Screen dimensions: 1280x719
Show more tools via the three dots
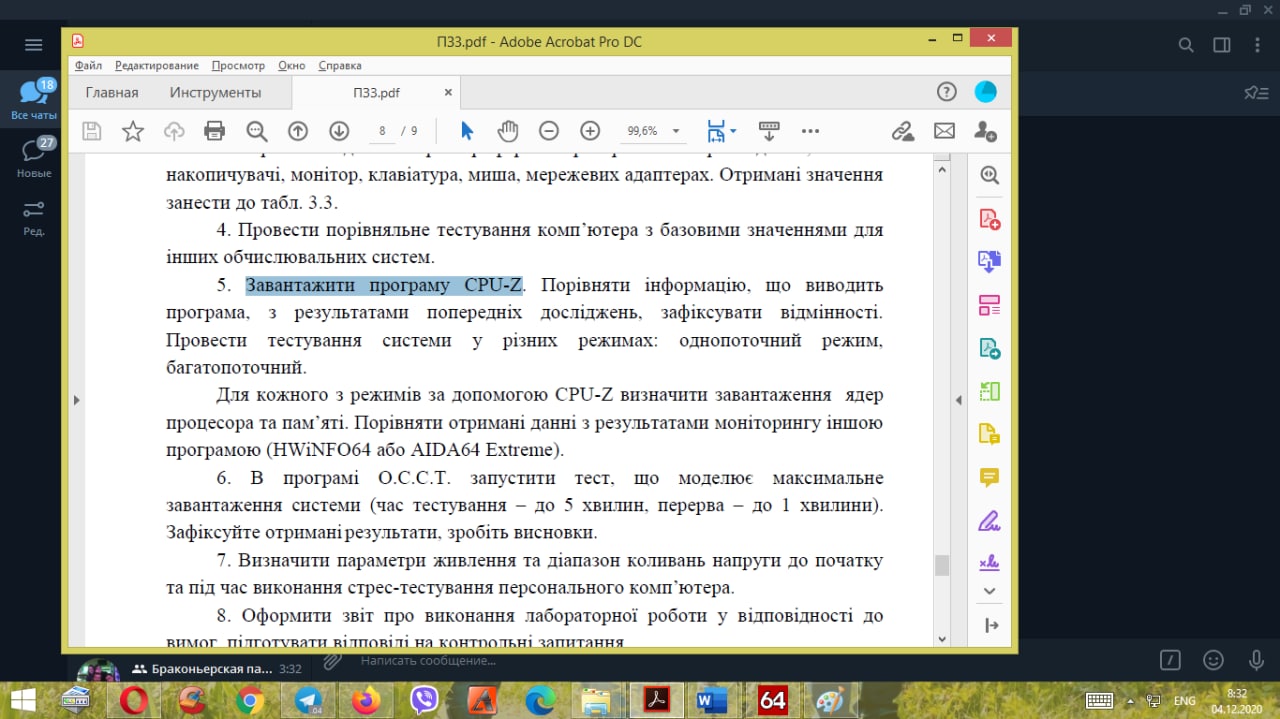pyautogui.click(x=811, y=131)
